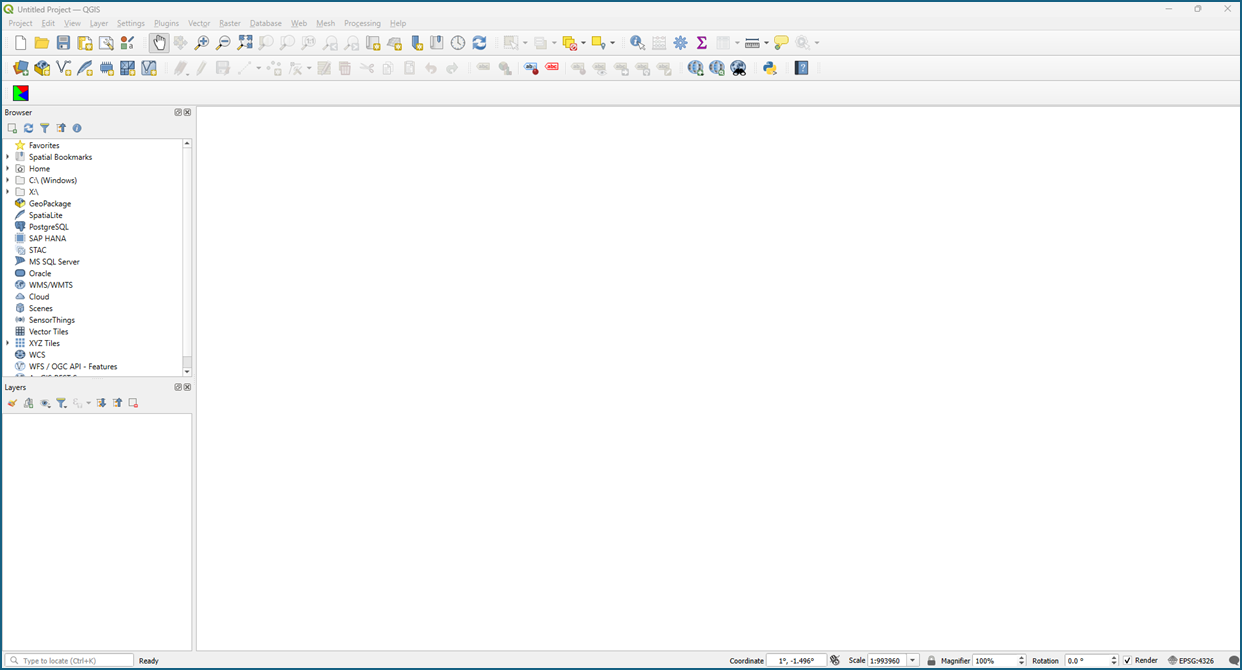Viewport: 1242px width, 670px height.
Task: Open the messages log speech icon
Action: point(1233,661)
